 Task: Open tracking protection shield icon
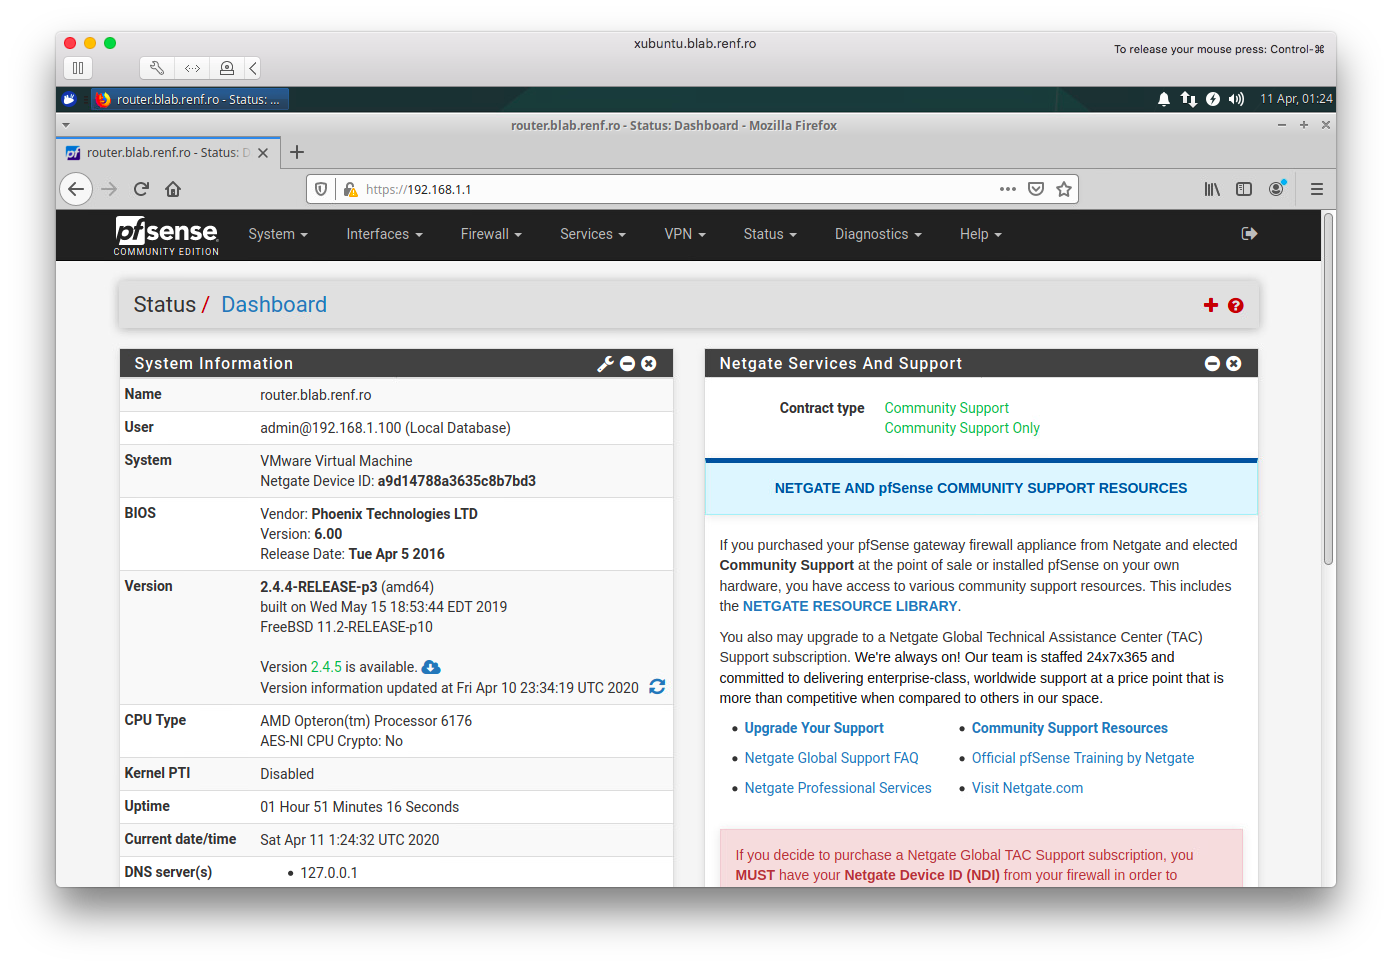click(x=321, y=189)
